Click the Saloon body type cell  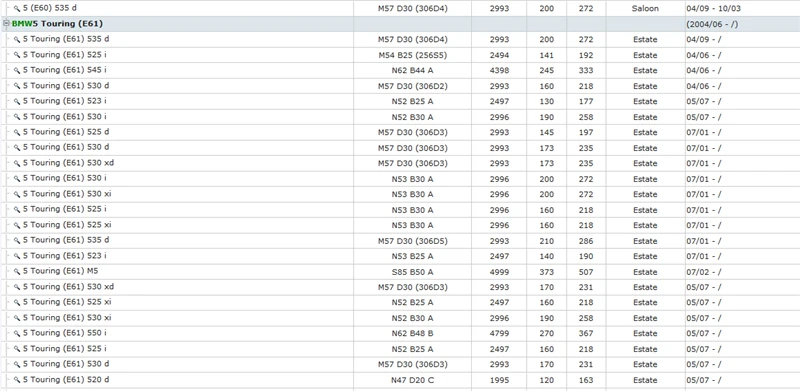click(645, 9)
